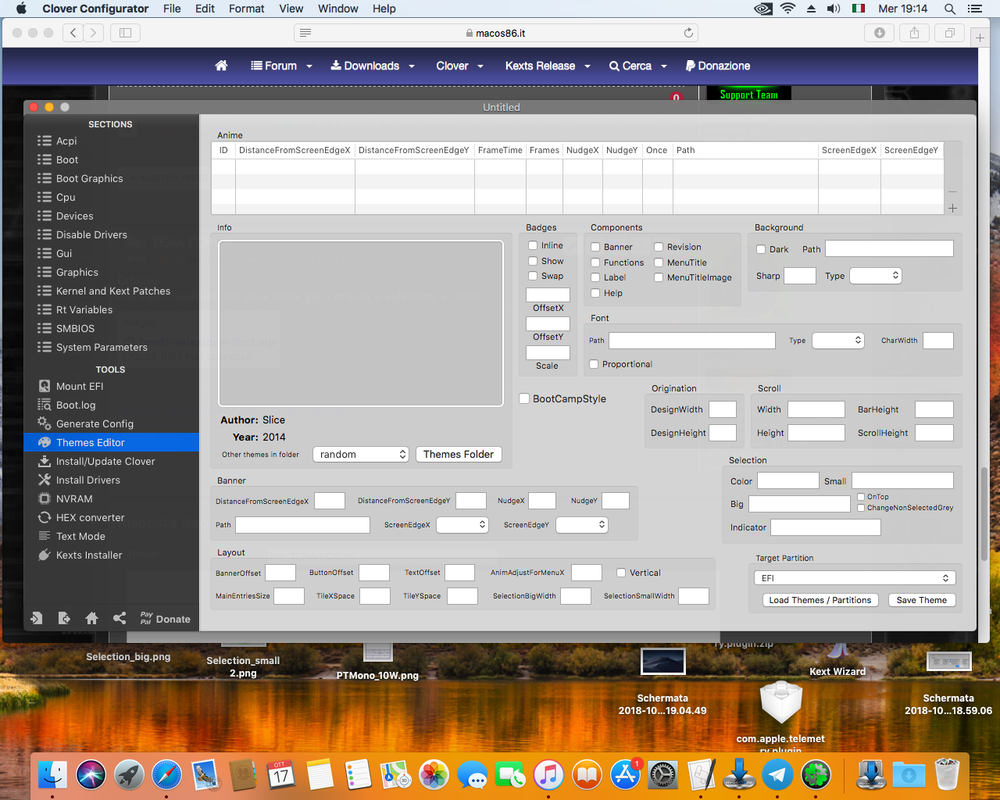Open the Other themes 'random' dropdown
The height and width of the screenshot is (800, 1000).
[x=360, y=454]
